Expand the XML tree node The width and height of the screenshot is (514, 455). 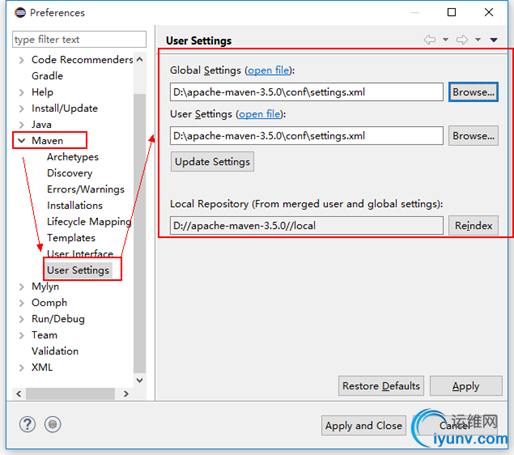(x=21, y=368)
